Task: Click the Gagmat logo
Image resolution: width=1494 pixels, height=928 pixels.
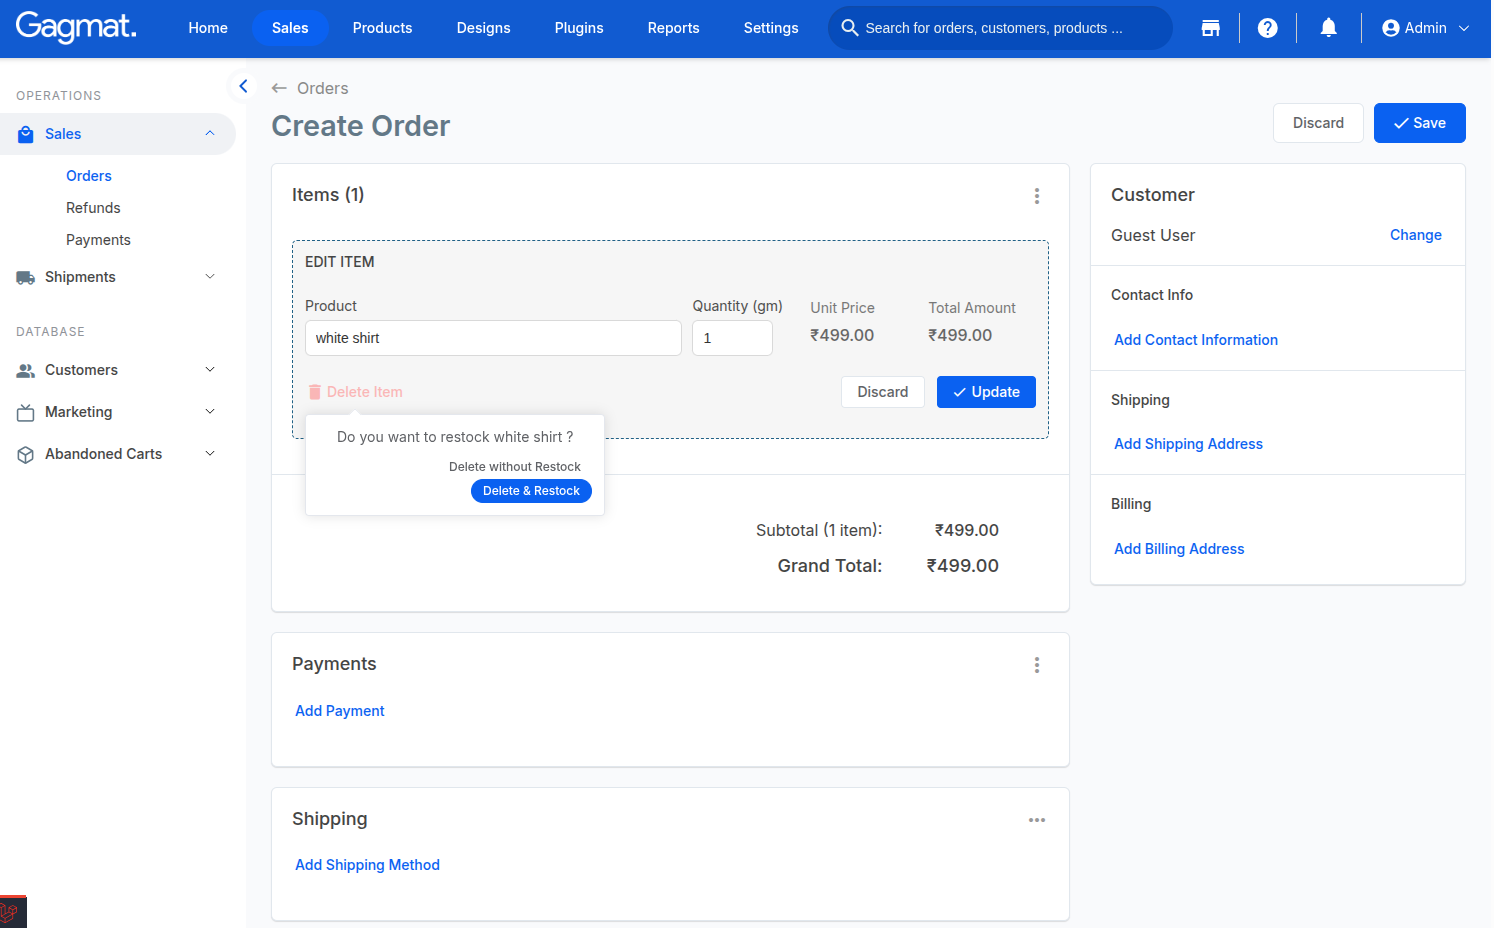Action: [76, 27]
